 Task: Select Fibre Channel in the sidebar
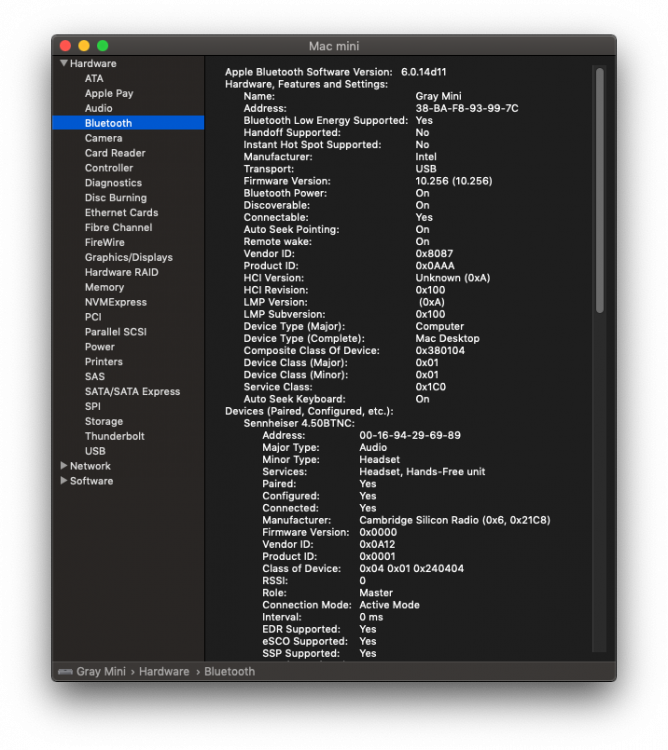[119, 227]
